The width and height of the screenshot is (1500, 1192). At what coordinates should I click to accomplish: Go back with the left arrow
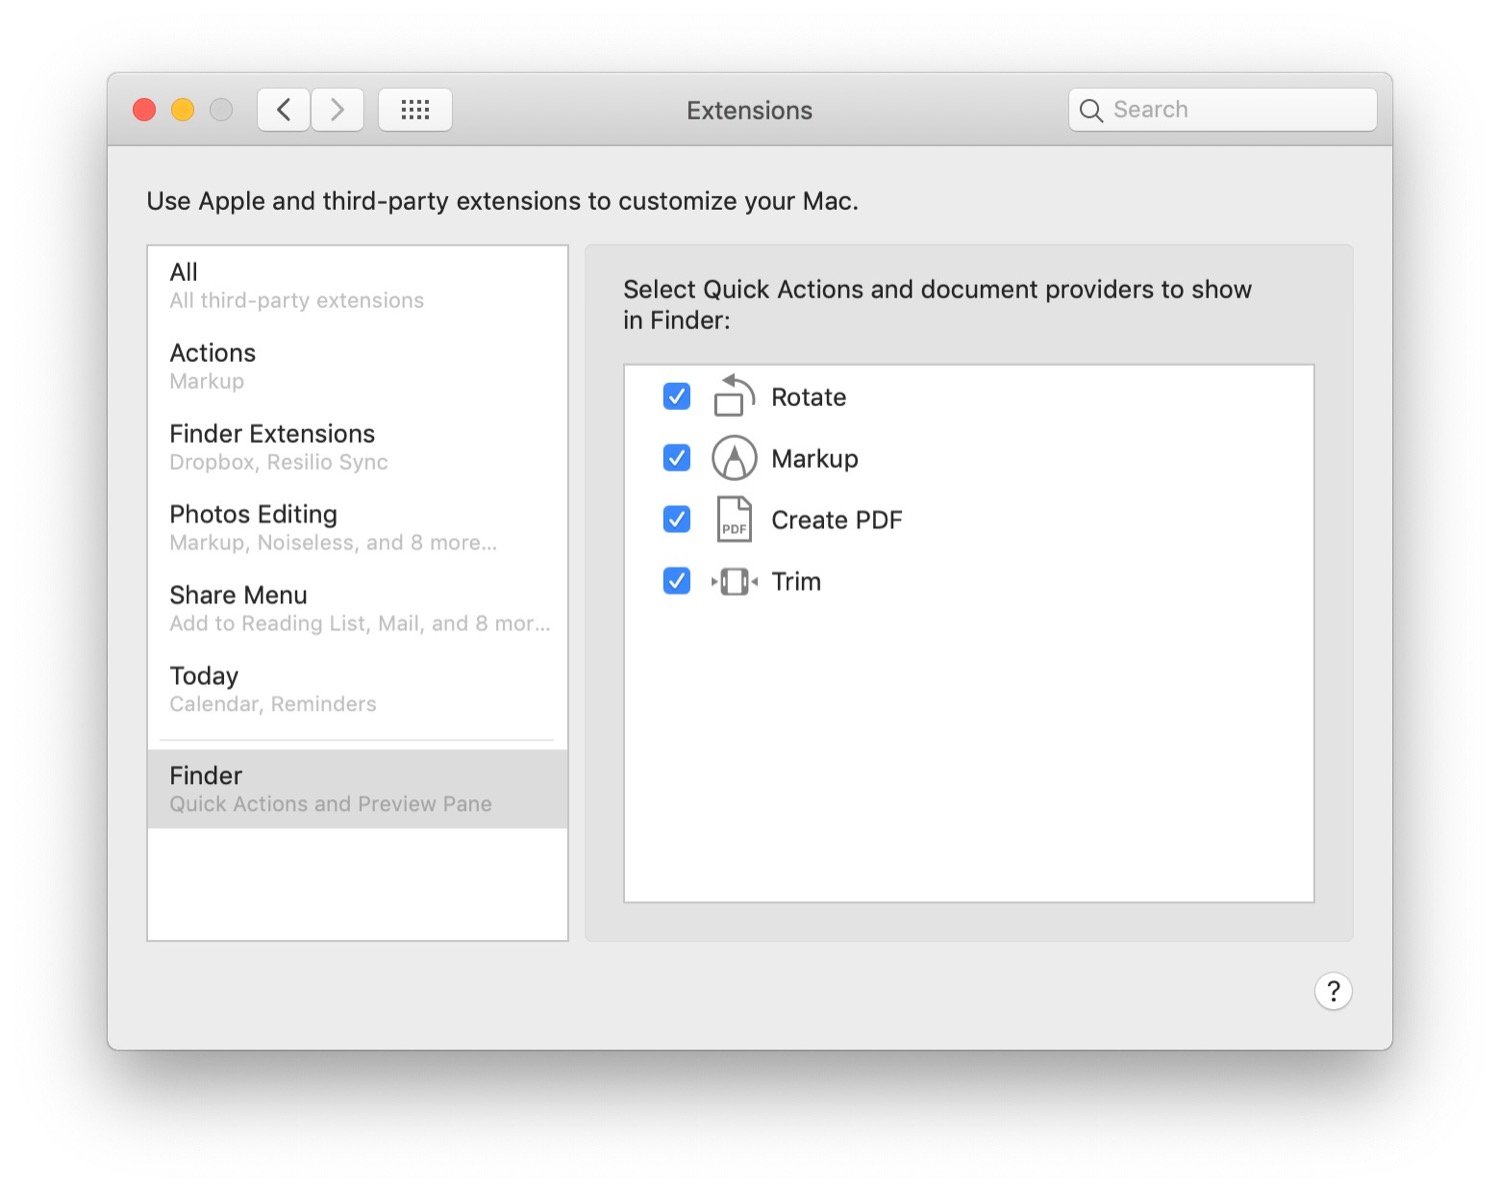tap(284, 110)
